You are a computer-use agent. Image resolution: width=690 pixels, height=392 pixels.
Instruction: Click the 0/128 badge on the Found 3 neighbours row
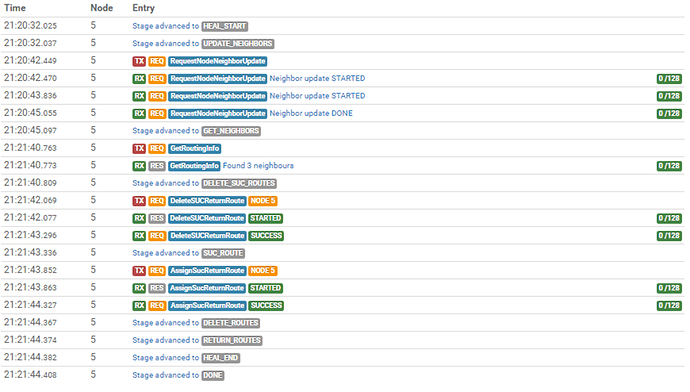[669, 166]
